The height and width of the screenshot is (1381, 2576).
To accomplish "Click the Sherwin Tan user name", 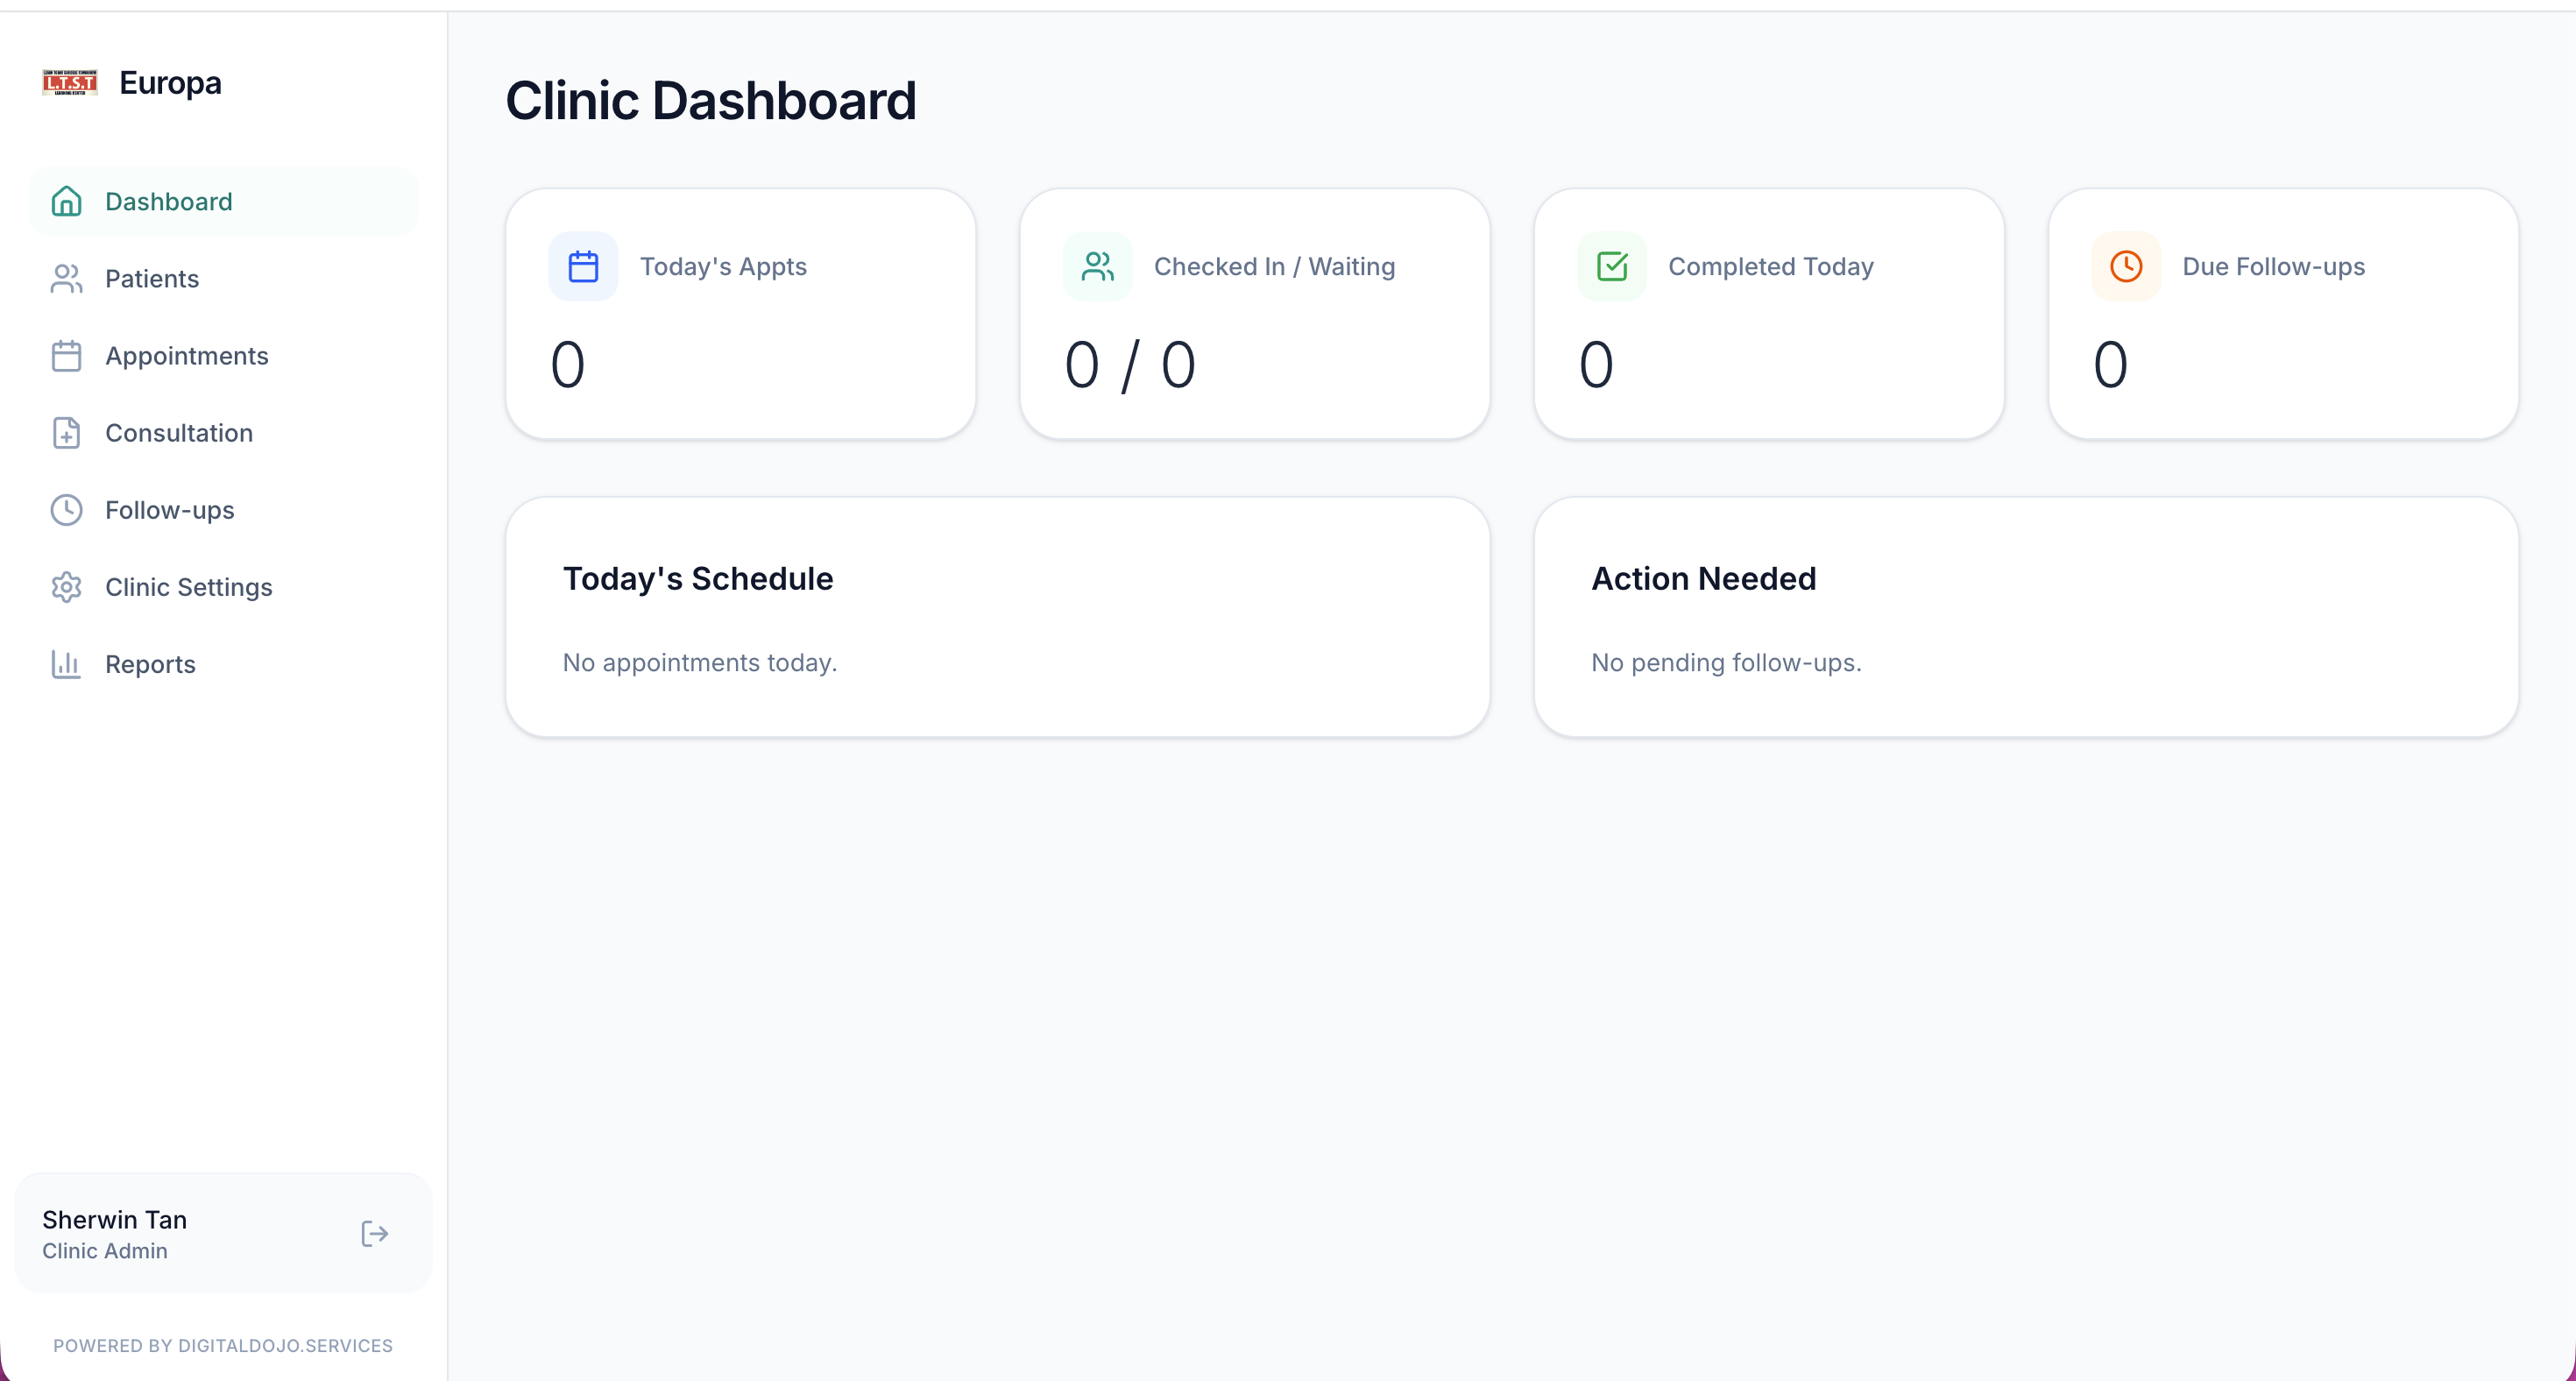I will pyautogui.click(x=115, y=1219).
